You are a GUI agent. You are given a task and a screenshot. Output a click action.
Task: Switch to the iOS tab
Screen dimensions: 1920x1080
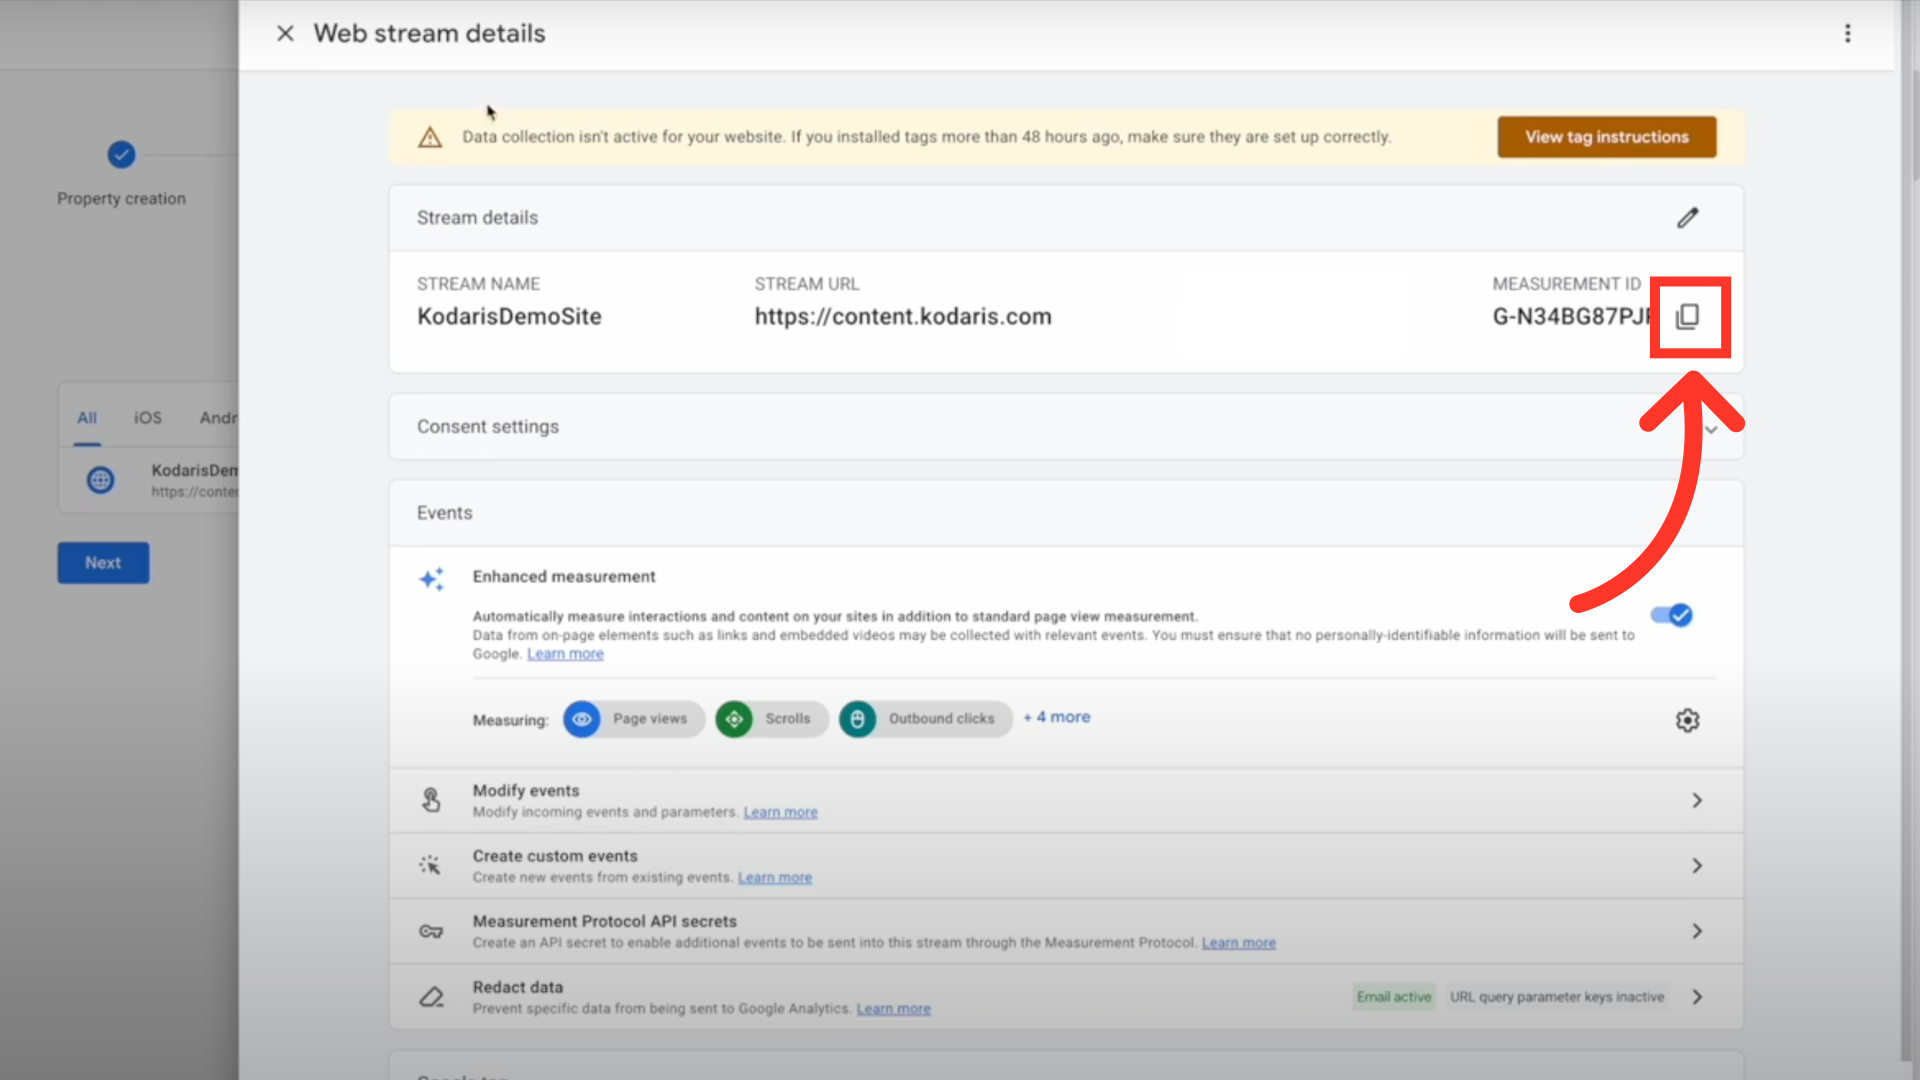tap(148, 418)
